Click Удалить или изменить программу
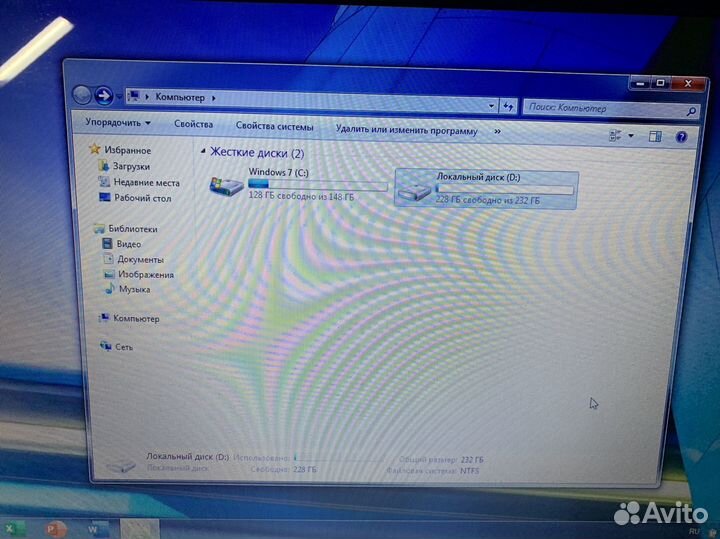 [x=406, y=130]
